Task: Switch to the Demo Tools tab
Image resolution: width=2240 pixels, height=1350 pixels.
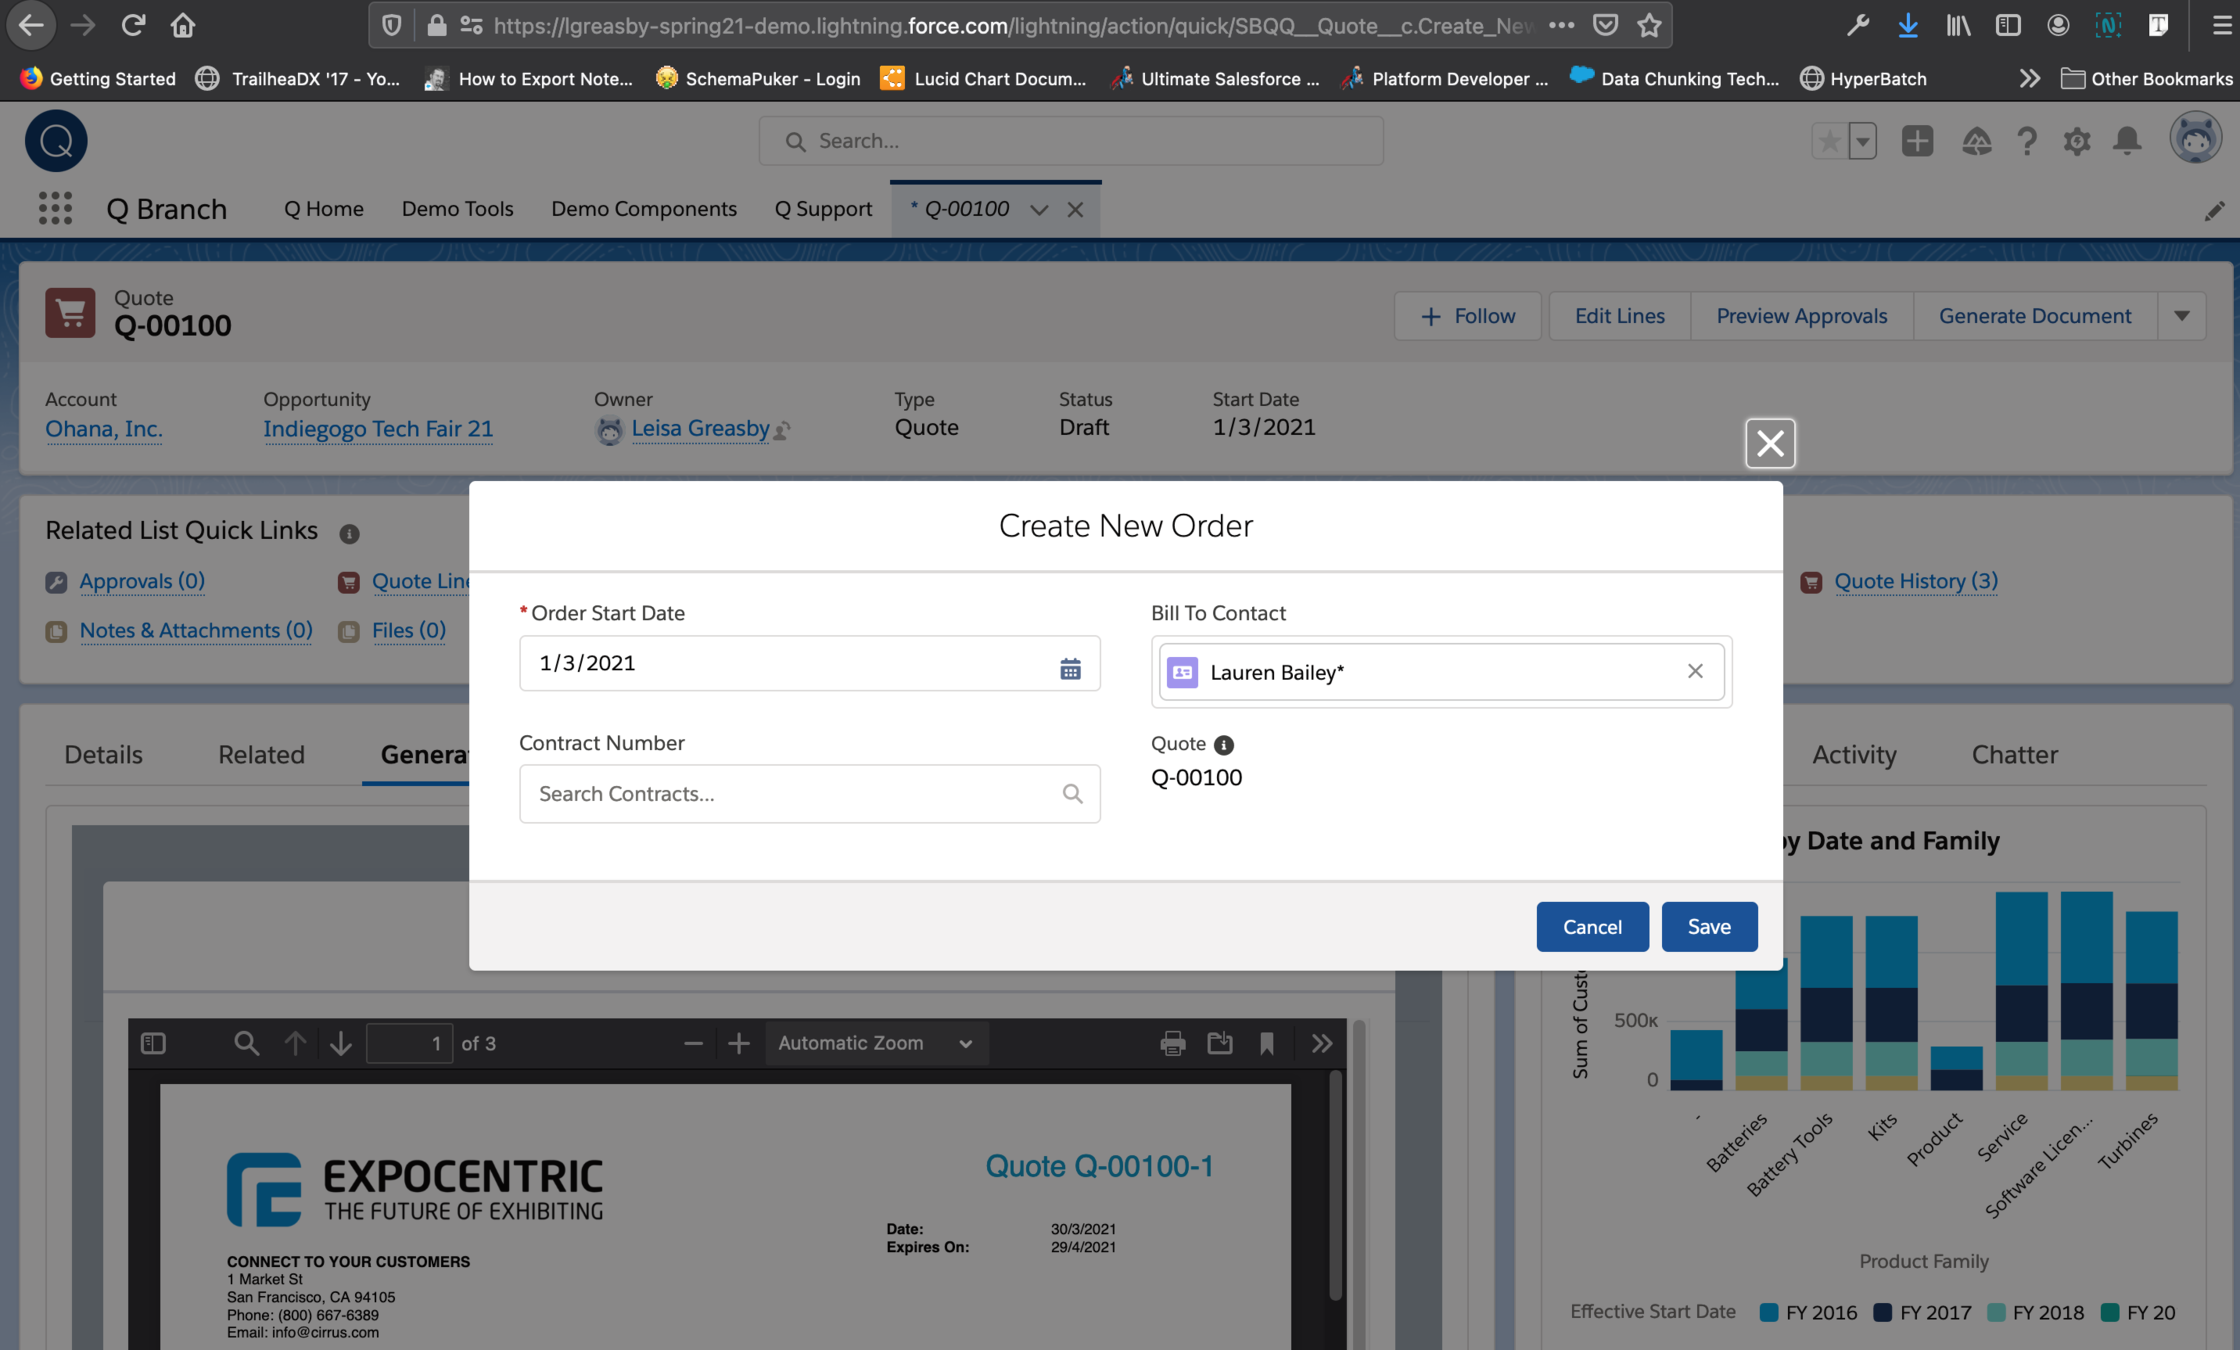Action: (x=457, y=208)
